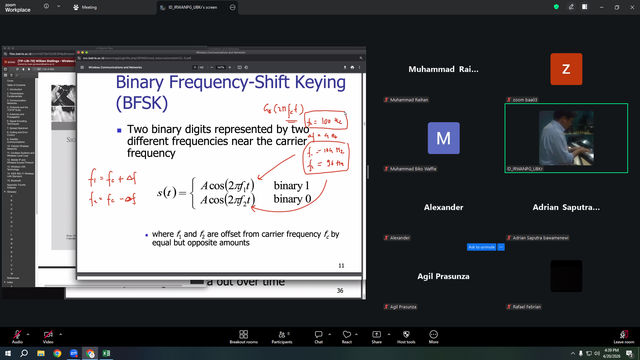Click the annotate pencil icon in title bar
Viewport: 640px width, 360px height.
coord(571,7)
